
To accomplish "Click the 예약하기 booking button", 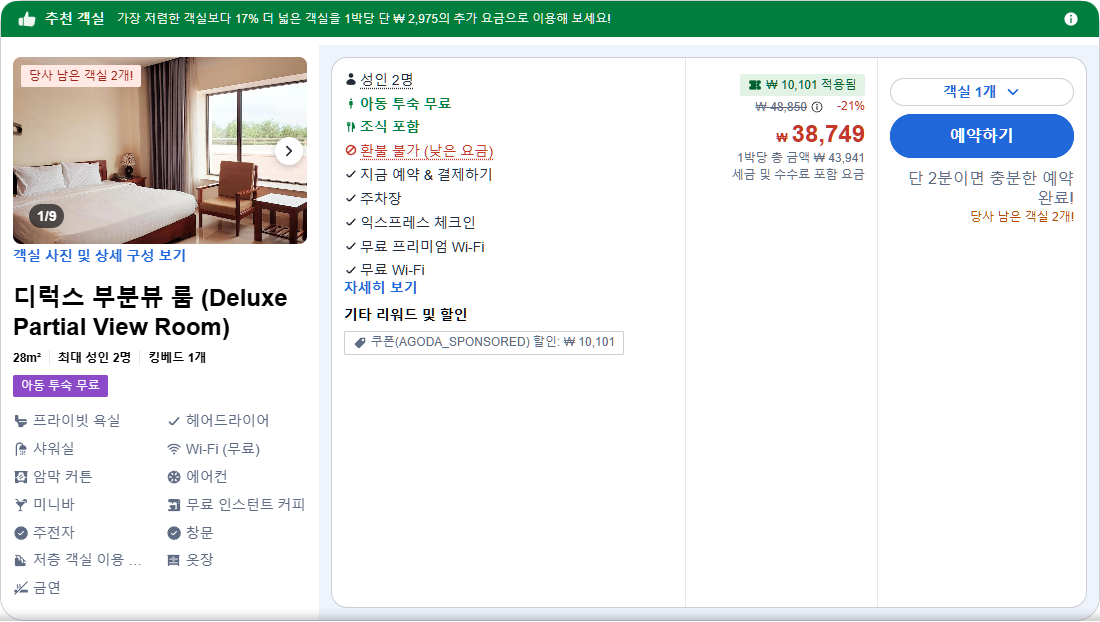I will point(981,135).
